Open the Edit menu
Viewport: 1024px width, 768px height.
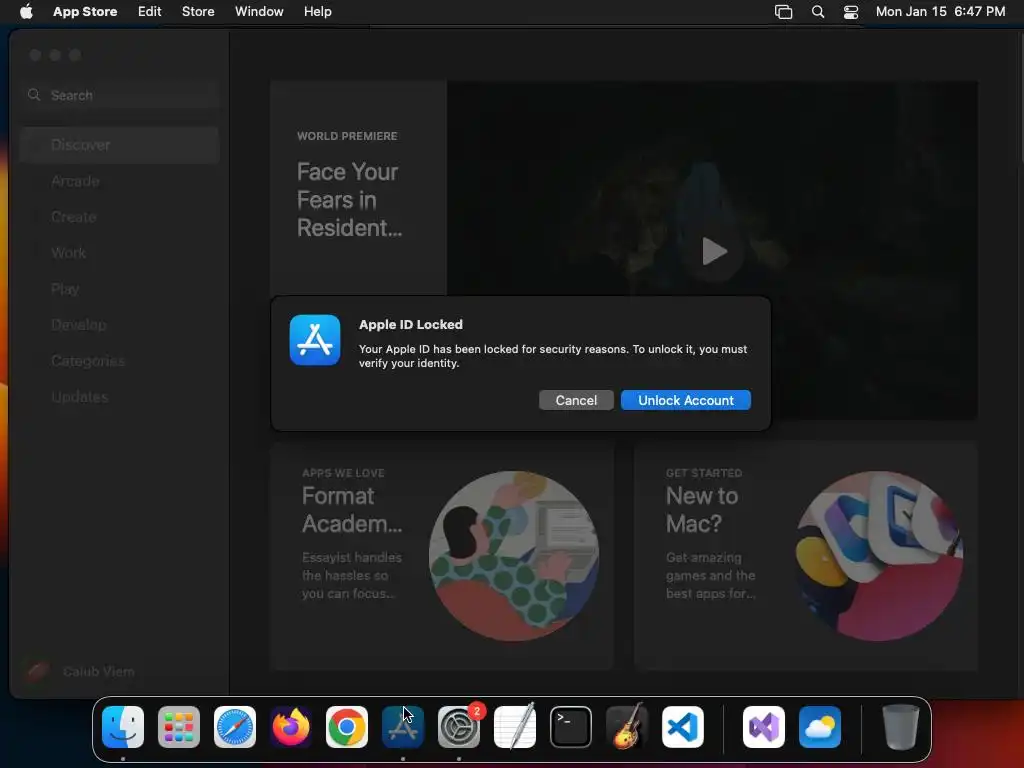(150, 11)
